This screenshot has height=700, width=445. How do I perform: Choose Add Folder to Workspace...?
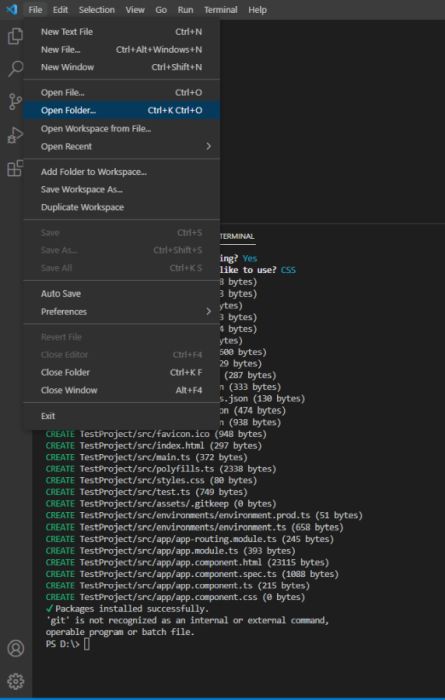coord(121,172)
